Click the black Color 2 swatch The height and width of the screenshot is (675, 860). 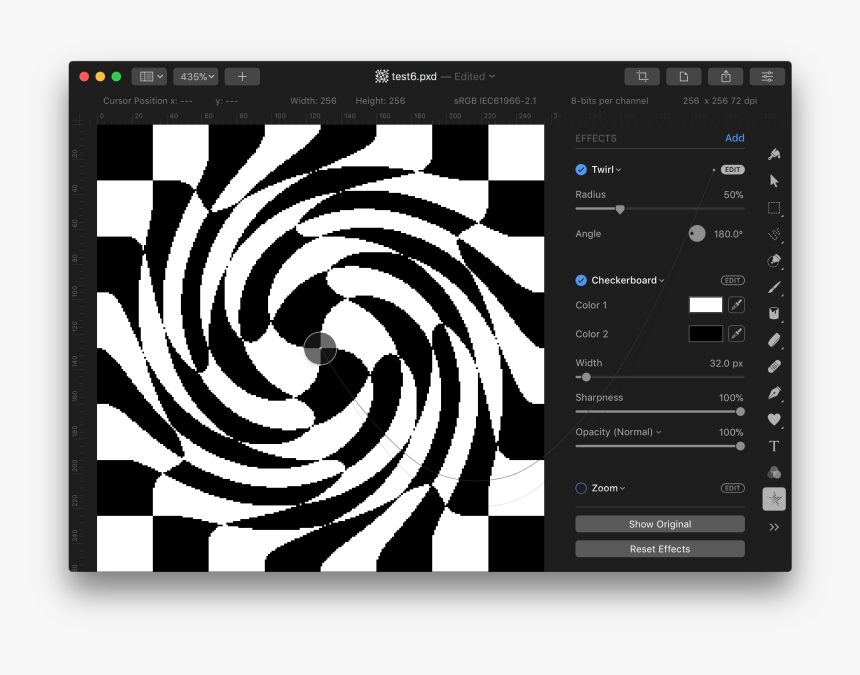[x=706, y=333]
